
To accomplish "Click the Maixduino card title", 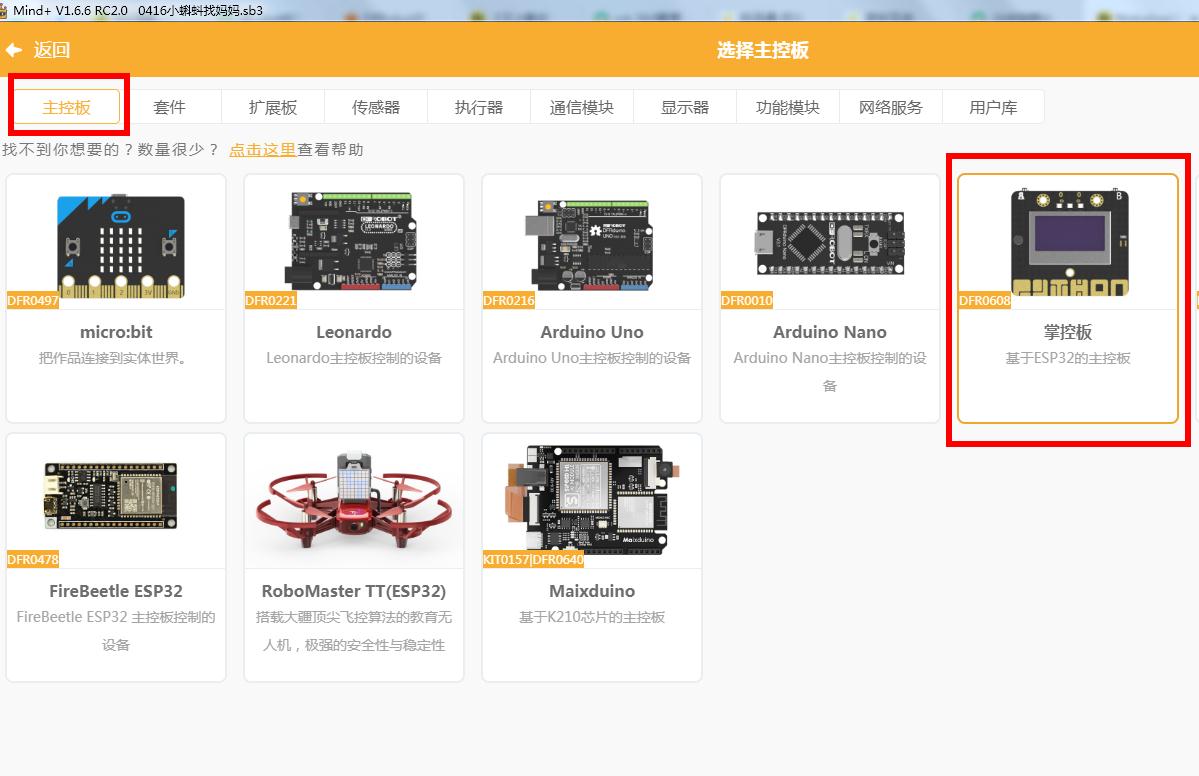I will pos(592,591).
